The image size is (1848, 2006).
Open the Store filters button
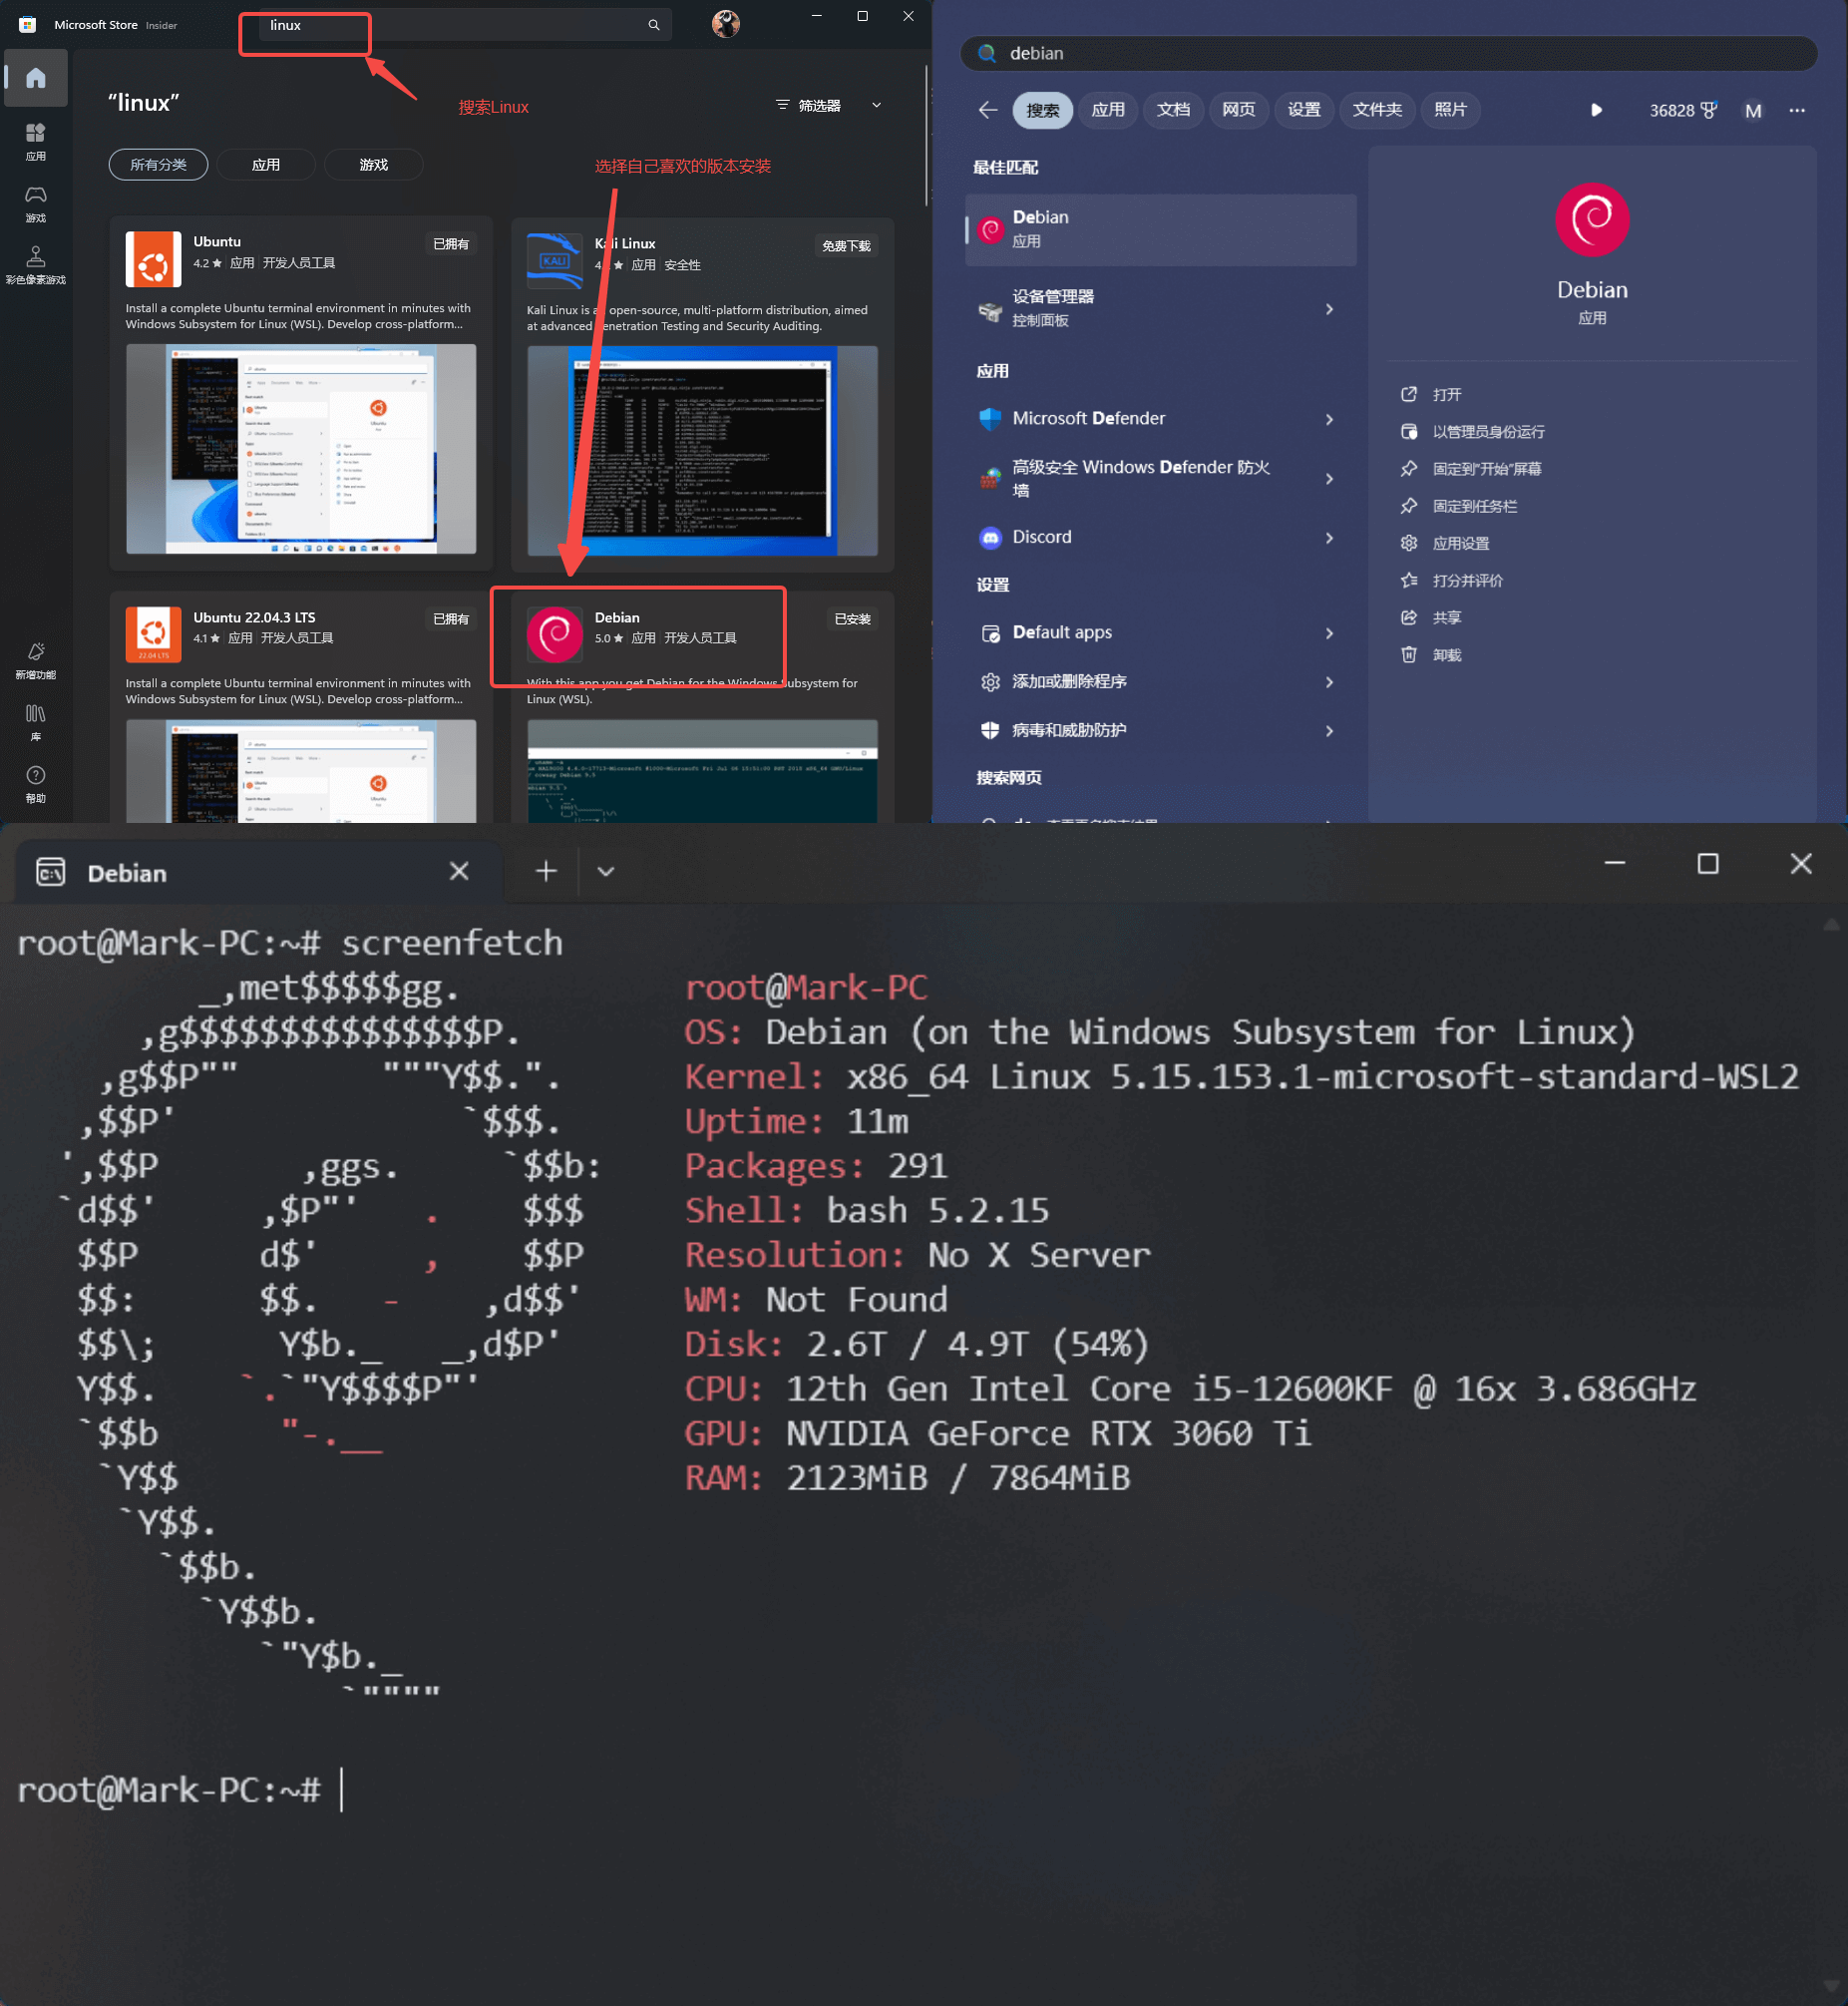pyautogui.click(x=809, y=105)
